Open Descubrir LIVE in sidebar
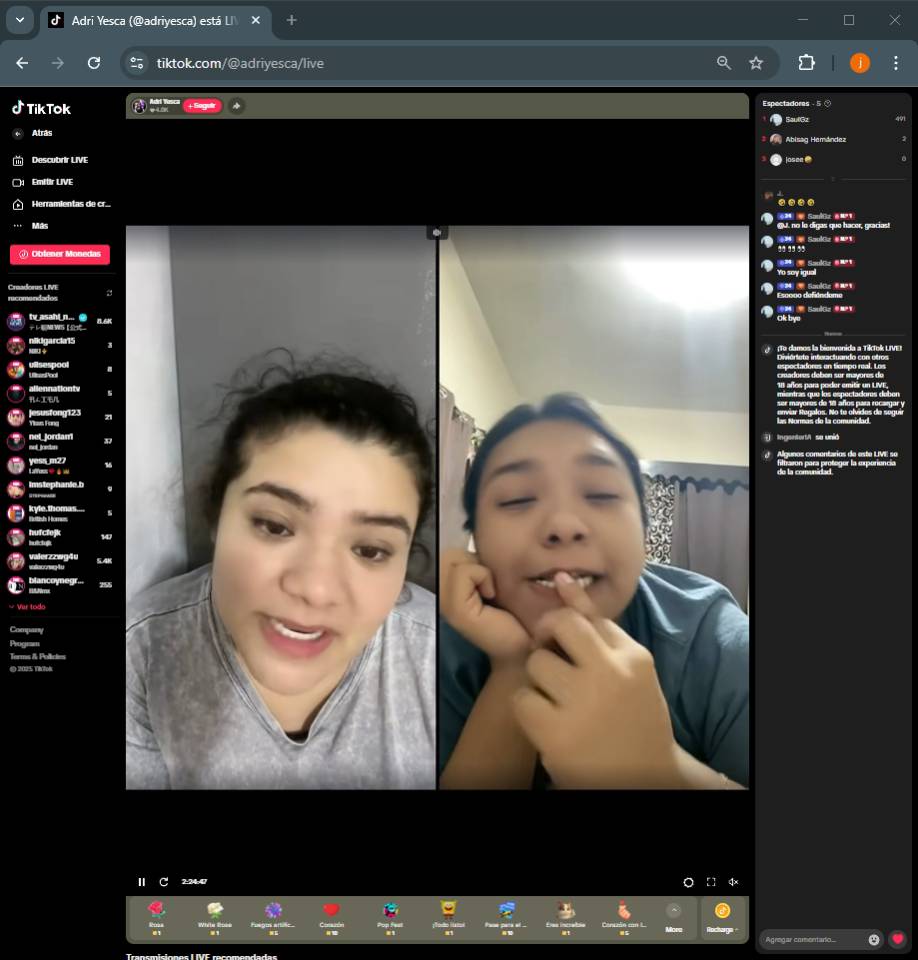The height and width of the screenshot is (960, 918). pyautogui.click(x=59, y=160)
